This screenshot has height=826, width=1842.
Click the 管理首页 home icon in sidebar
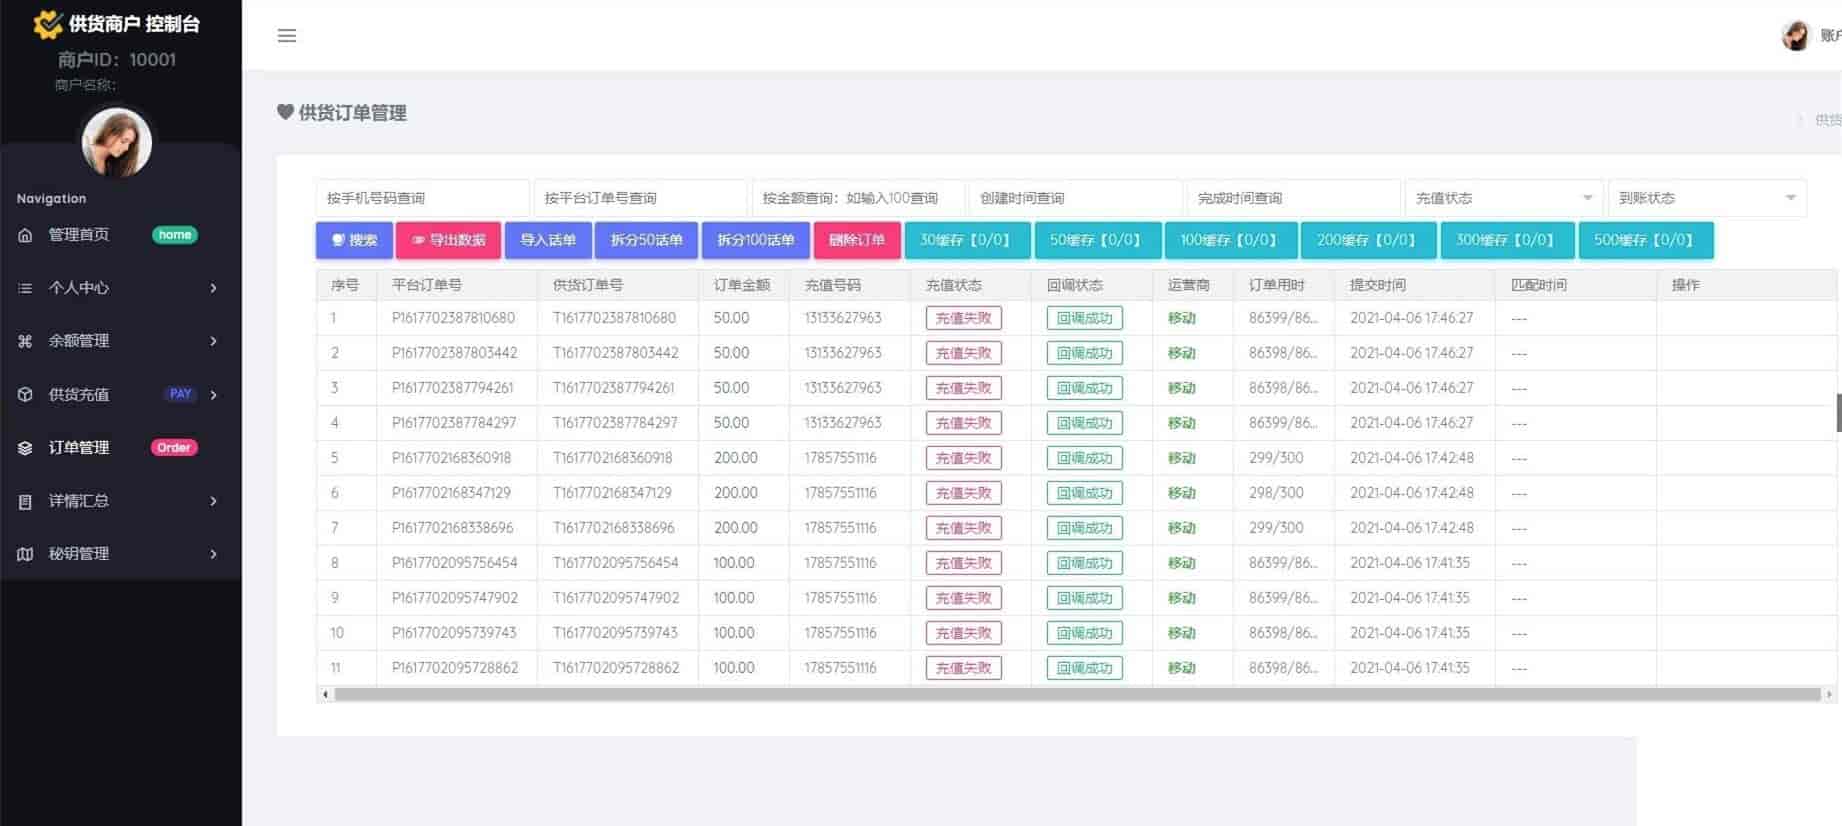(x=26, y=235)
